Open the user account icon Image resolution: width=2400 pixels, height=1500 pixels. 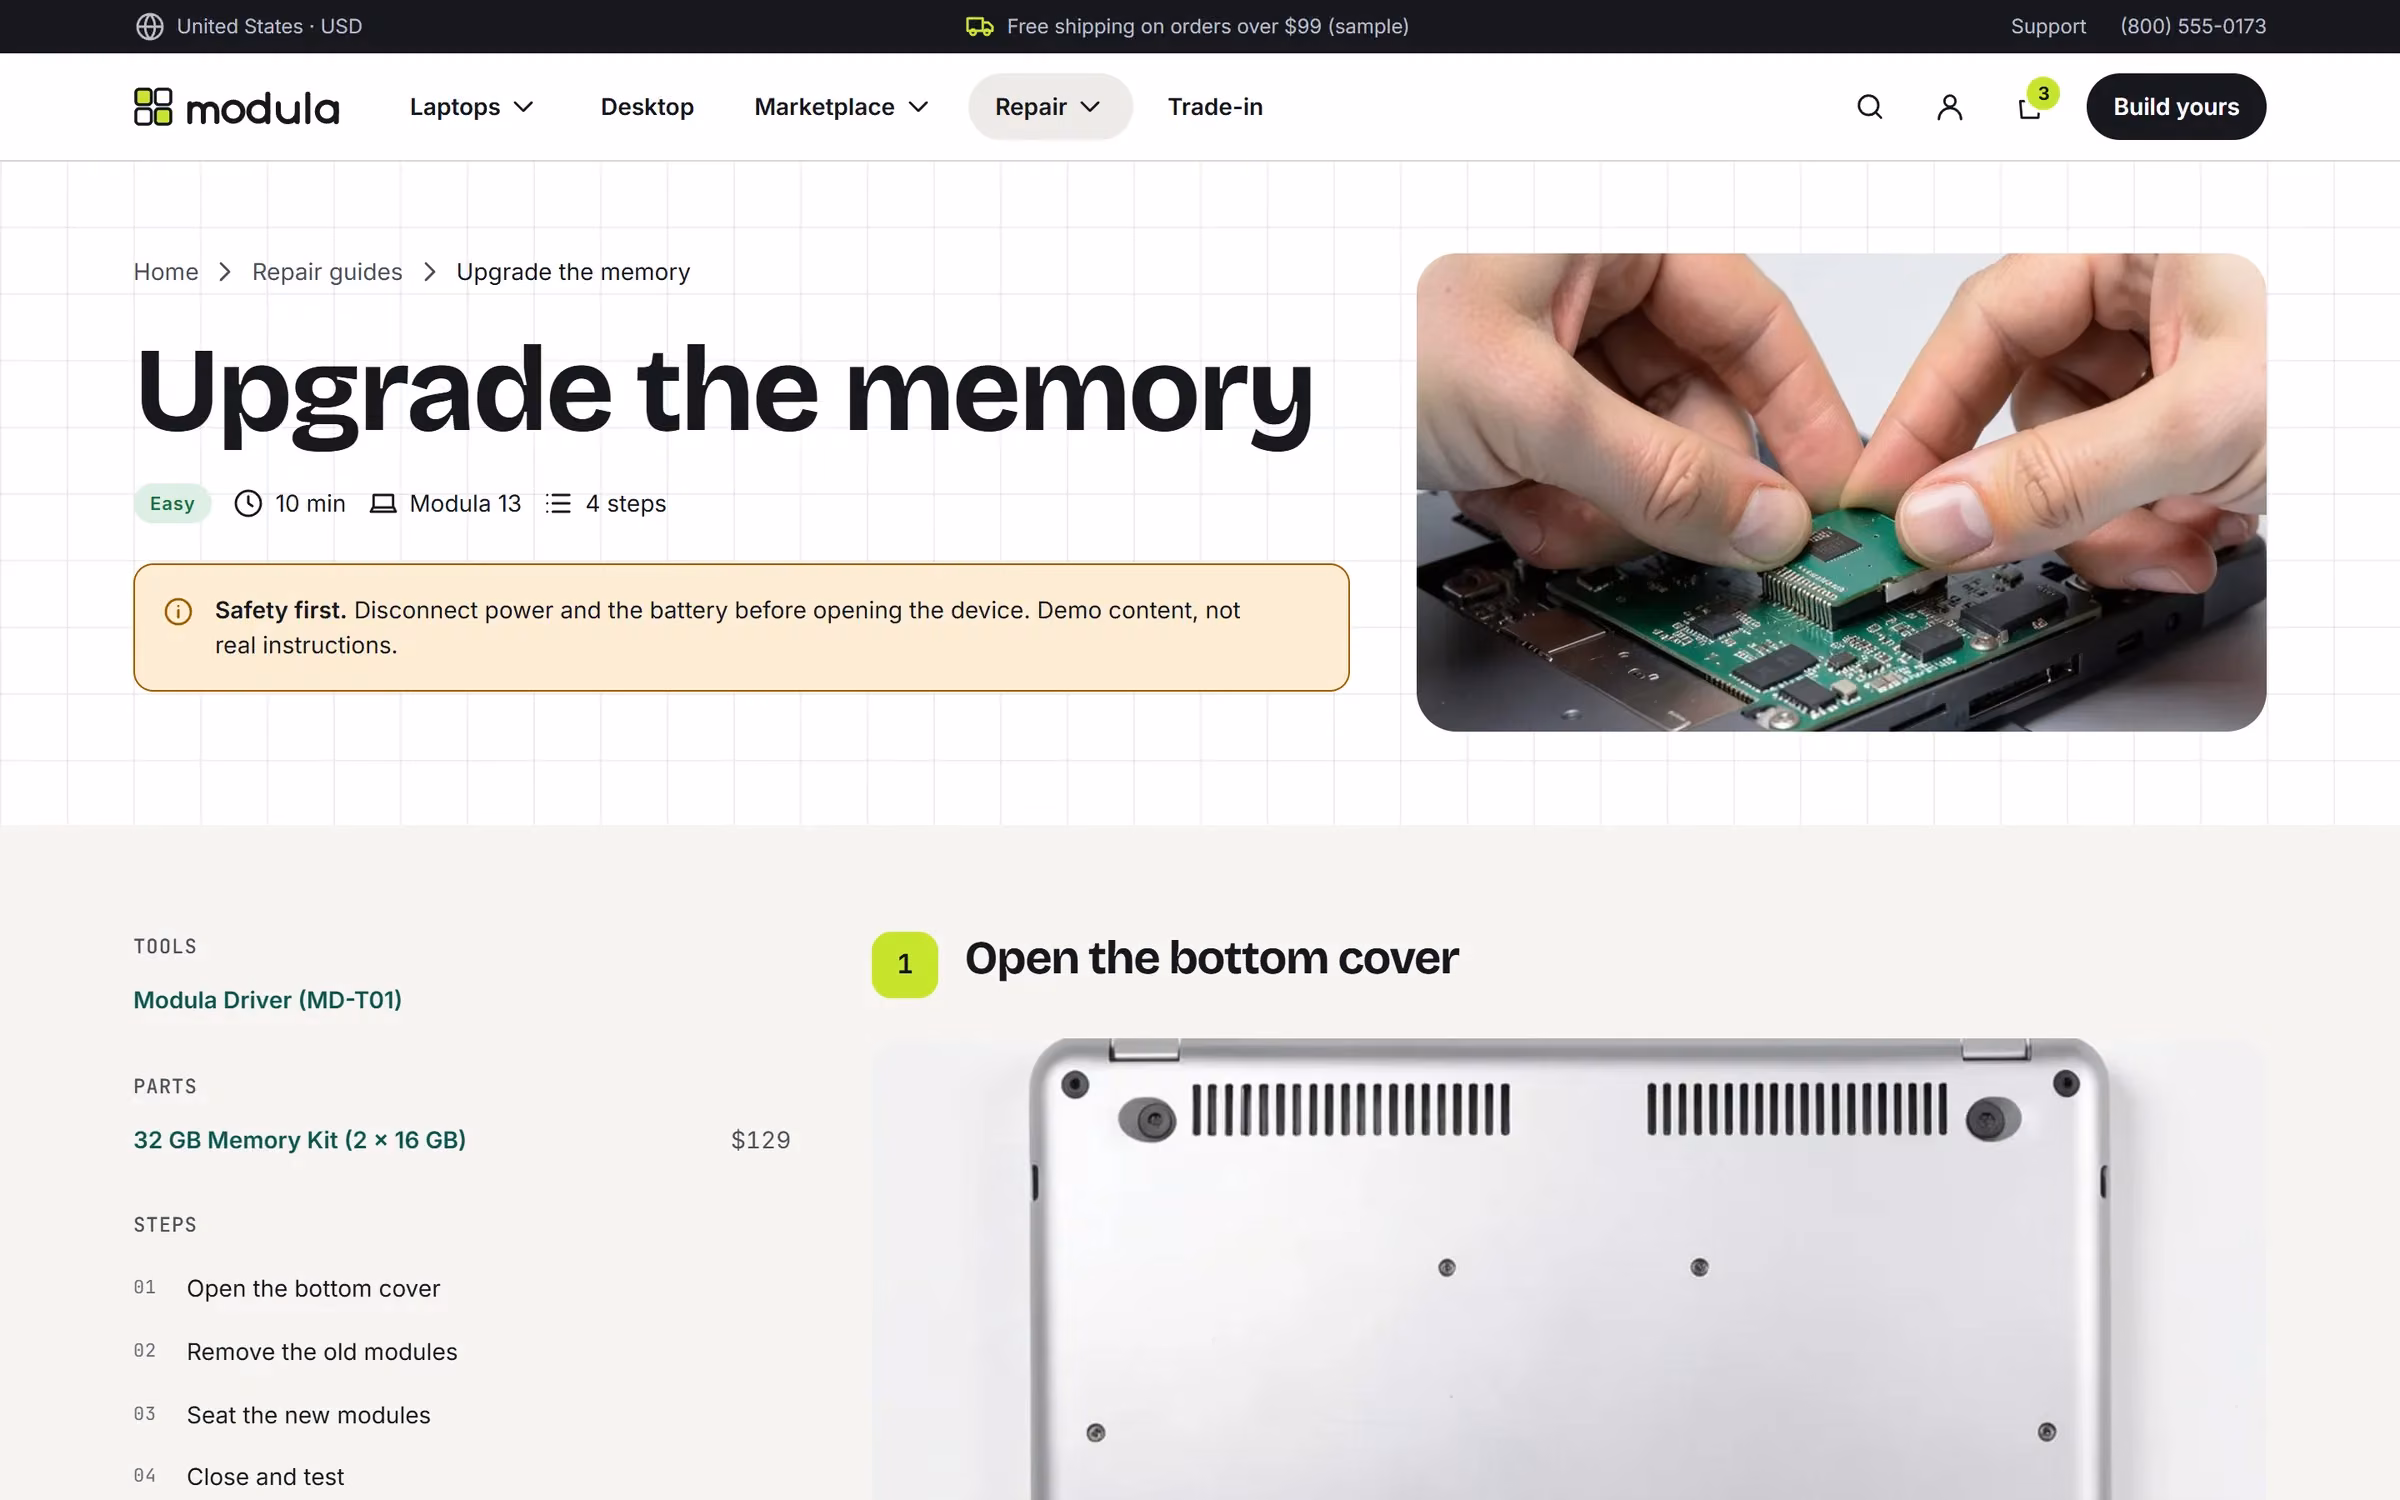click(x=1949, y=107)
